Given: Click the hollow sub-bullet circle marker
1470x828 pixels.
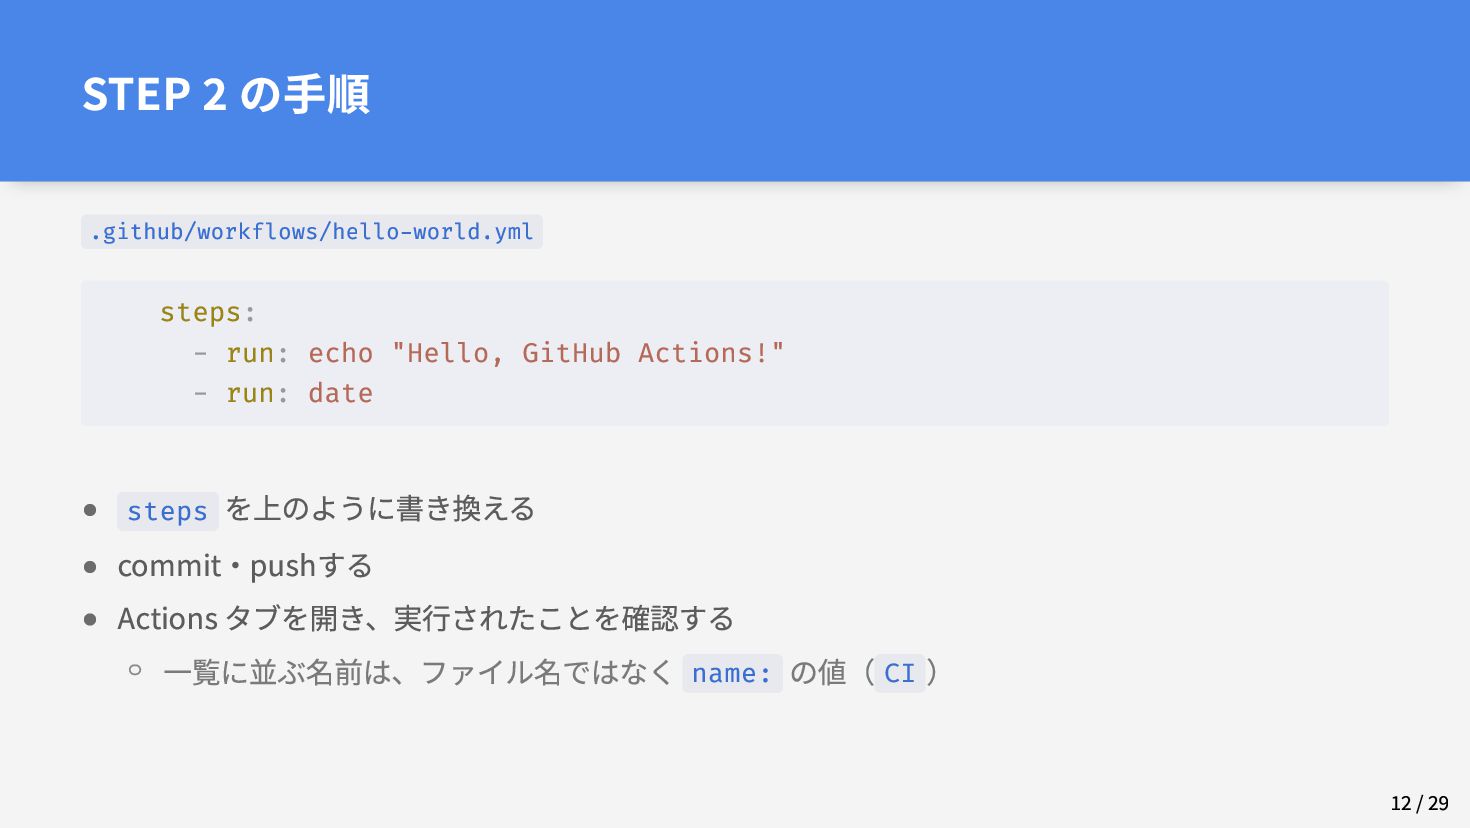Looking at the screenshot, I should pos(135,671).
